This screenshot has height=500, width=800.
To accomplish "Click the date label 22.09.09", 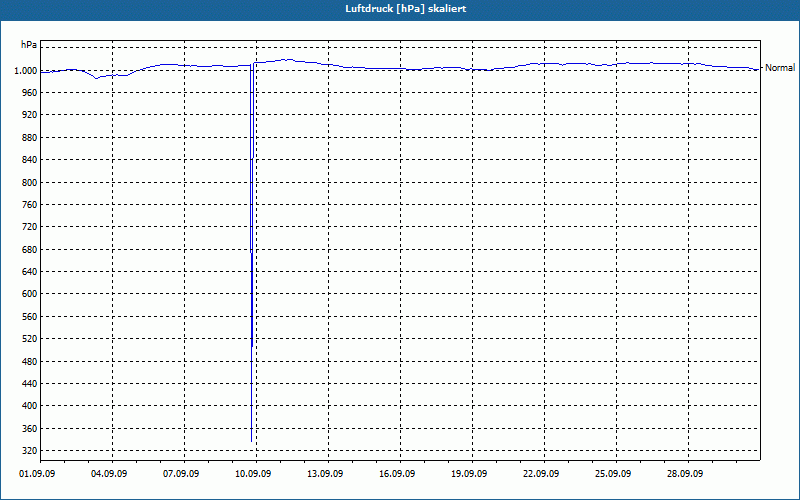I will 541,474.
